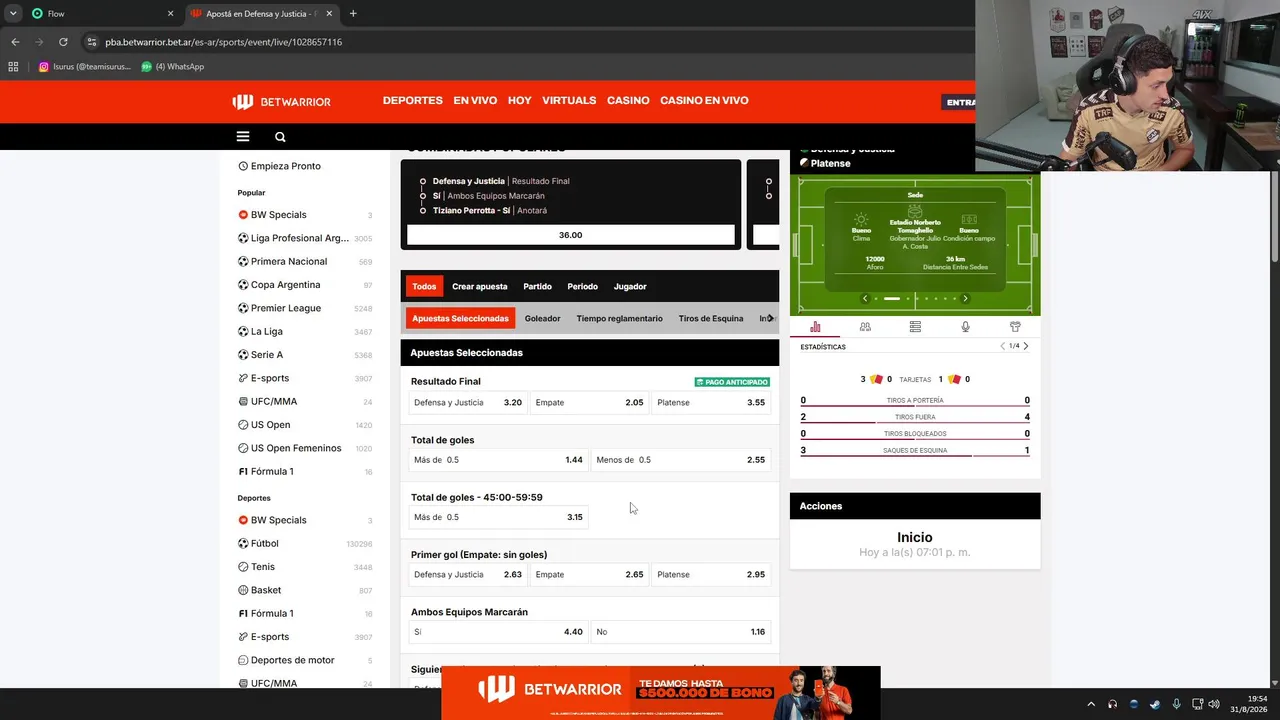
Task: Open the volume speaker tray icon
Action: (1215, 704)
